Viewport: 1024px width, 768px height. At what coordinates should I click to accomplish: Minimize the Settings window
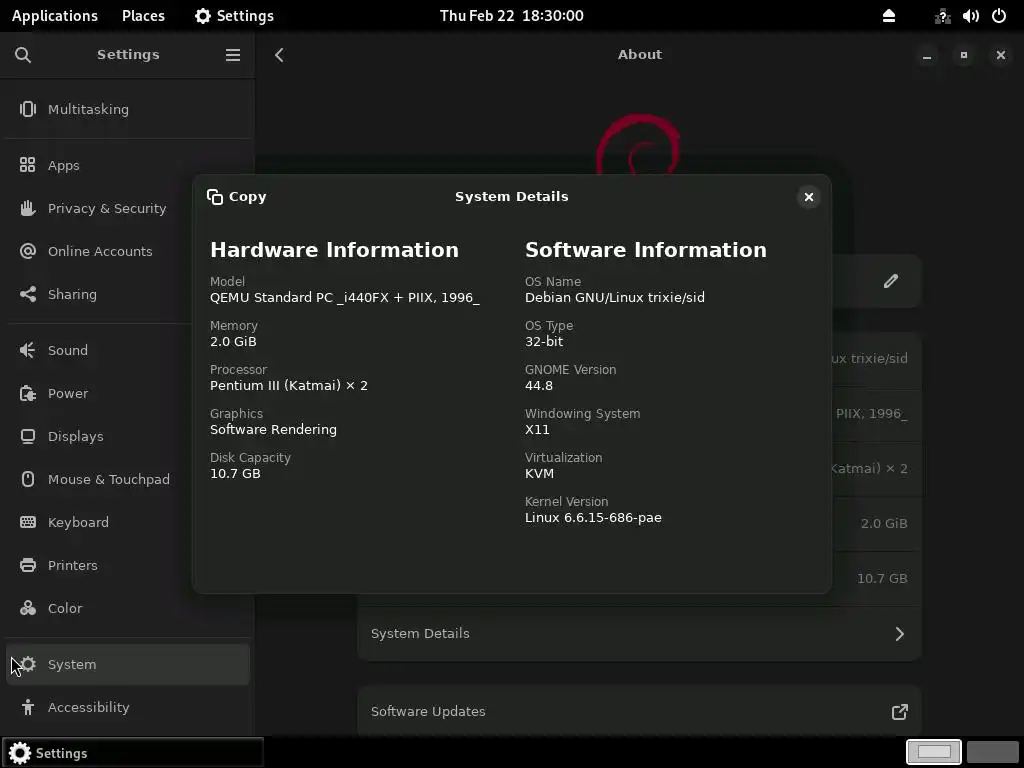(927, 56)
